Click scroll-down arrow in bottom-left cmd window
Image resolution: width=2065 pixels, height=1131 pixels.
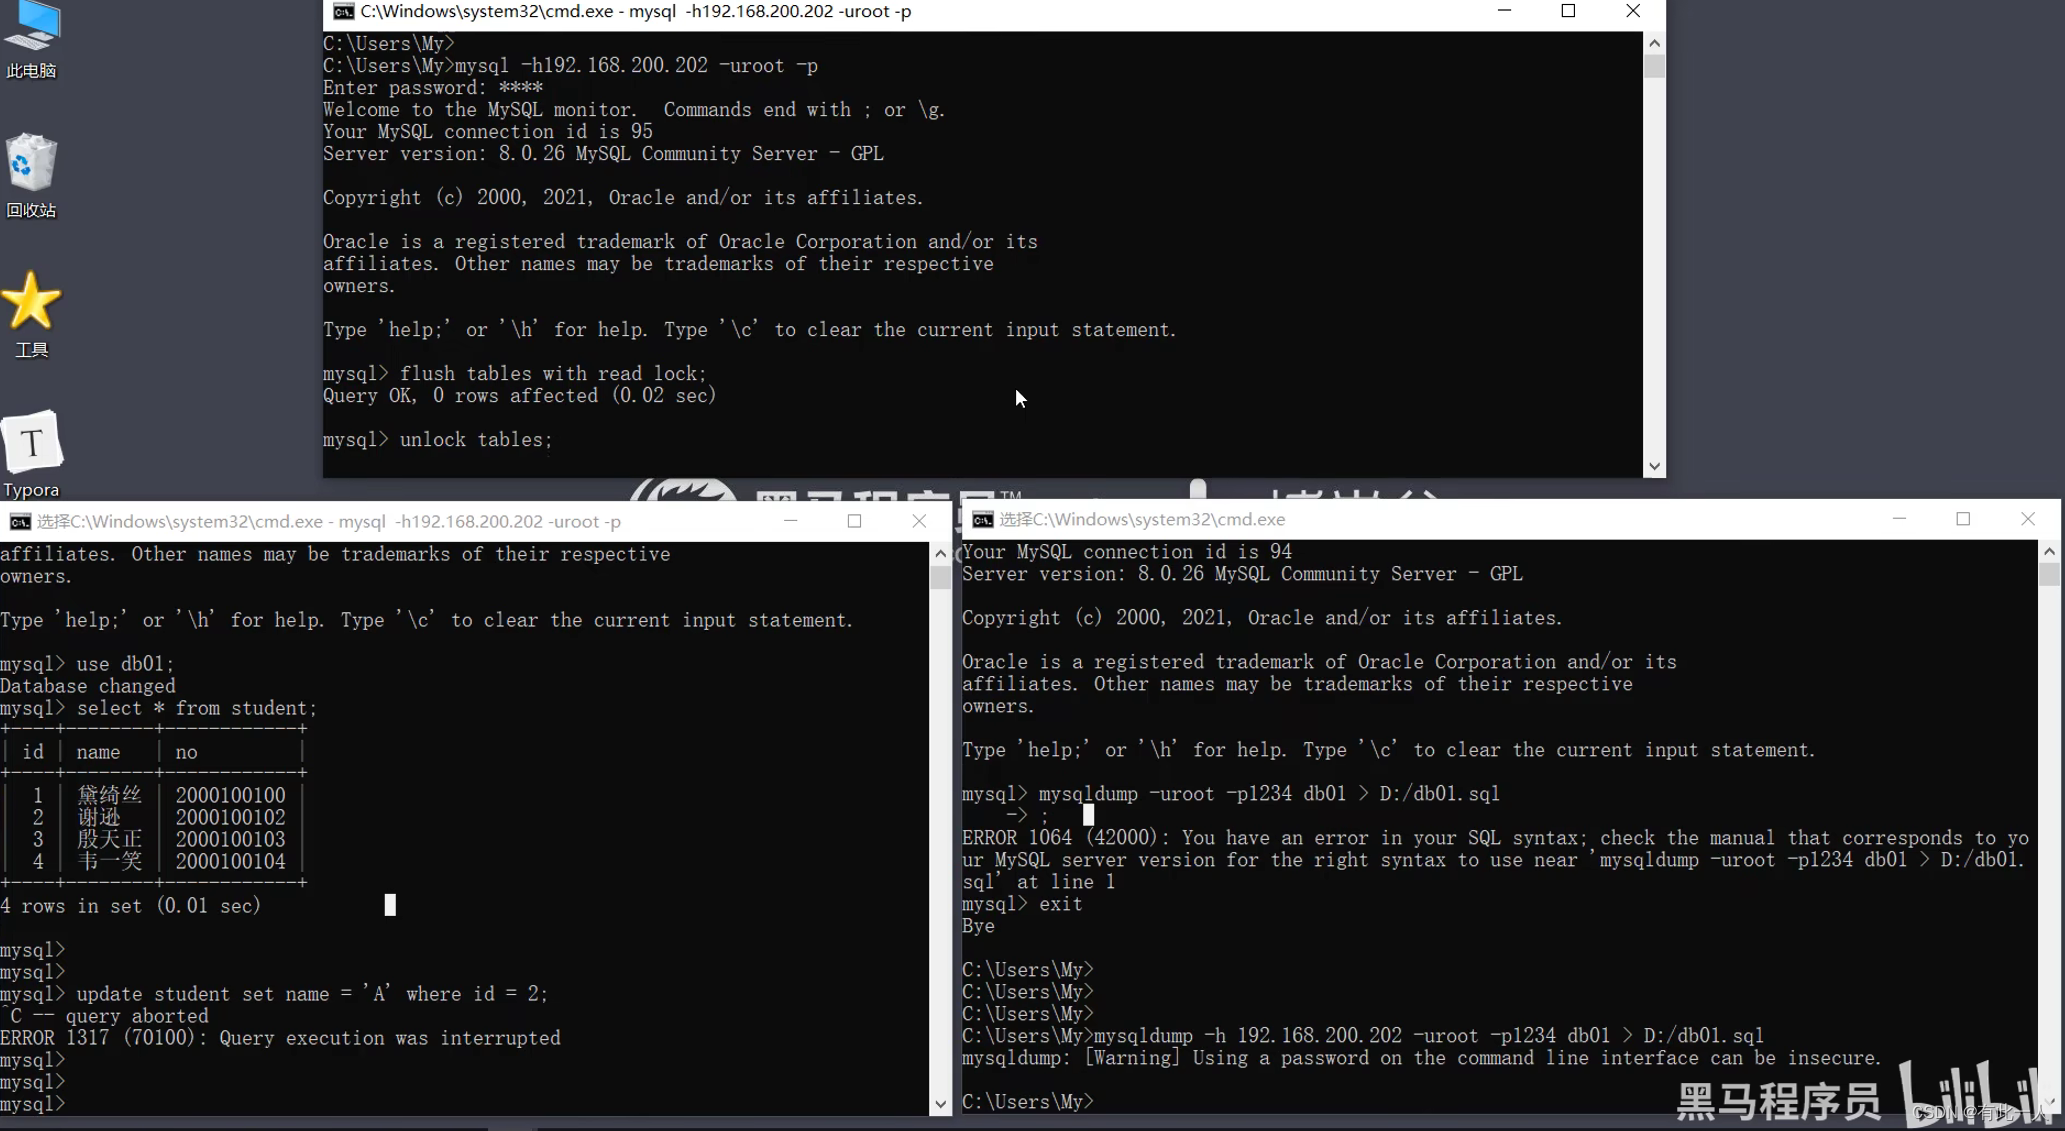[940, 1104]
